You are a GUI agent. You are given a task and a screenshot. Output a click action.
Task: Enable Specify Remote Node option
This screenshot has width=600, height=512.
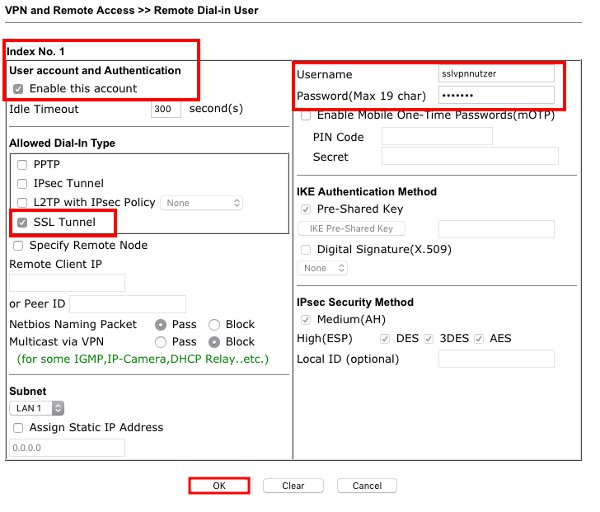tap(18, 245)
